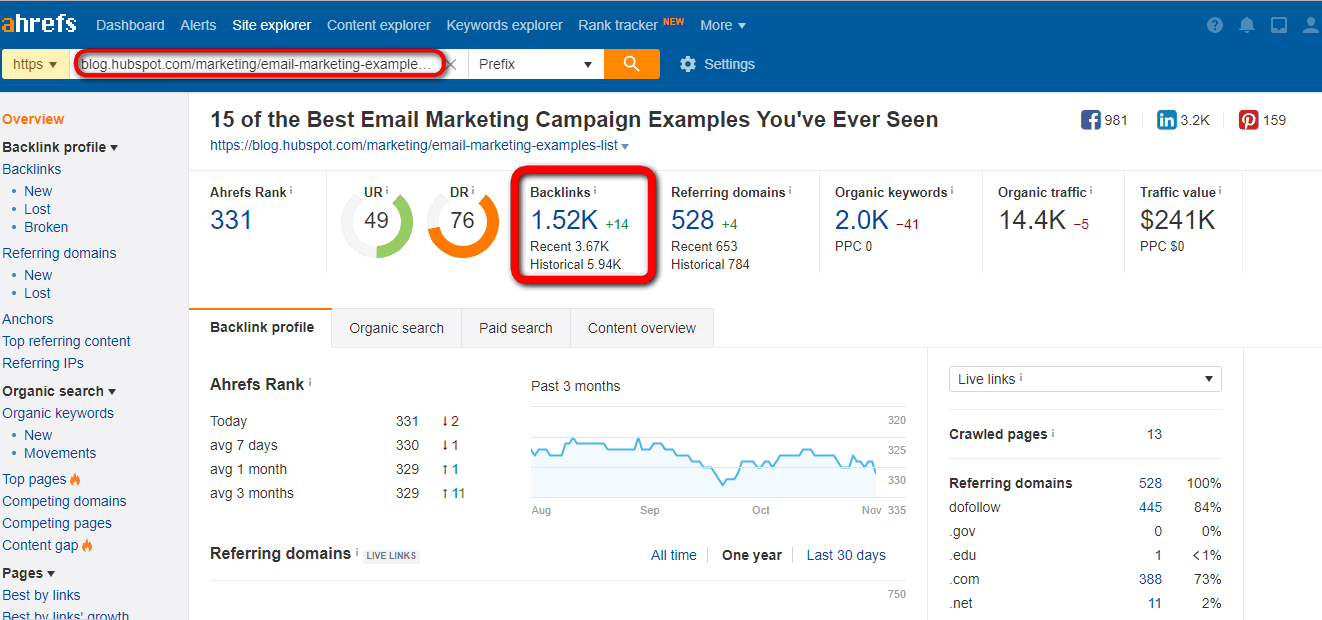Click the page URL link under the title
The height and width of the screenshot is (620, 1322).
[x=414, y=146]
